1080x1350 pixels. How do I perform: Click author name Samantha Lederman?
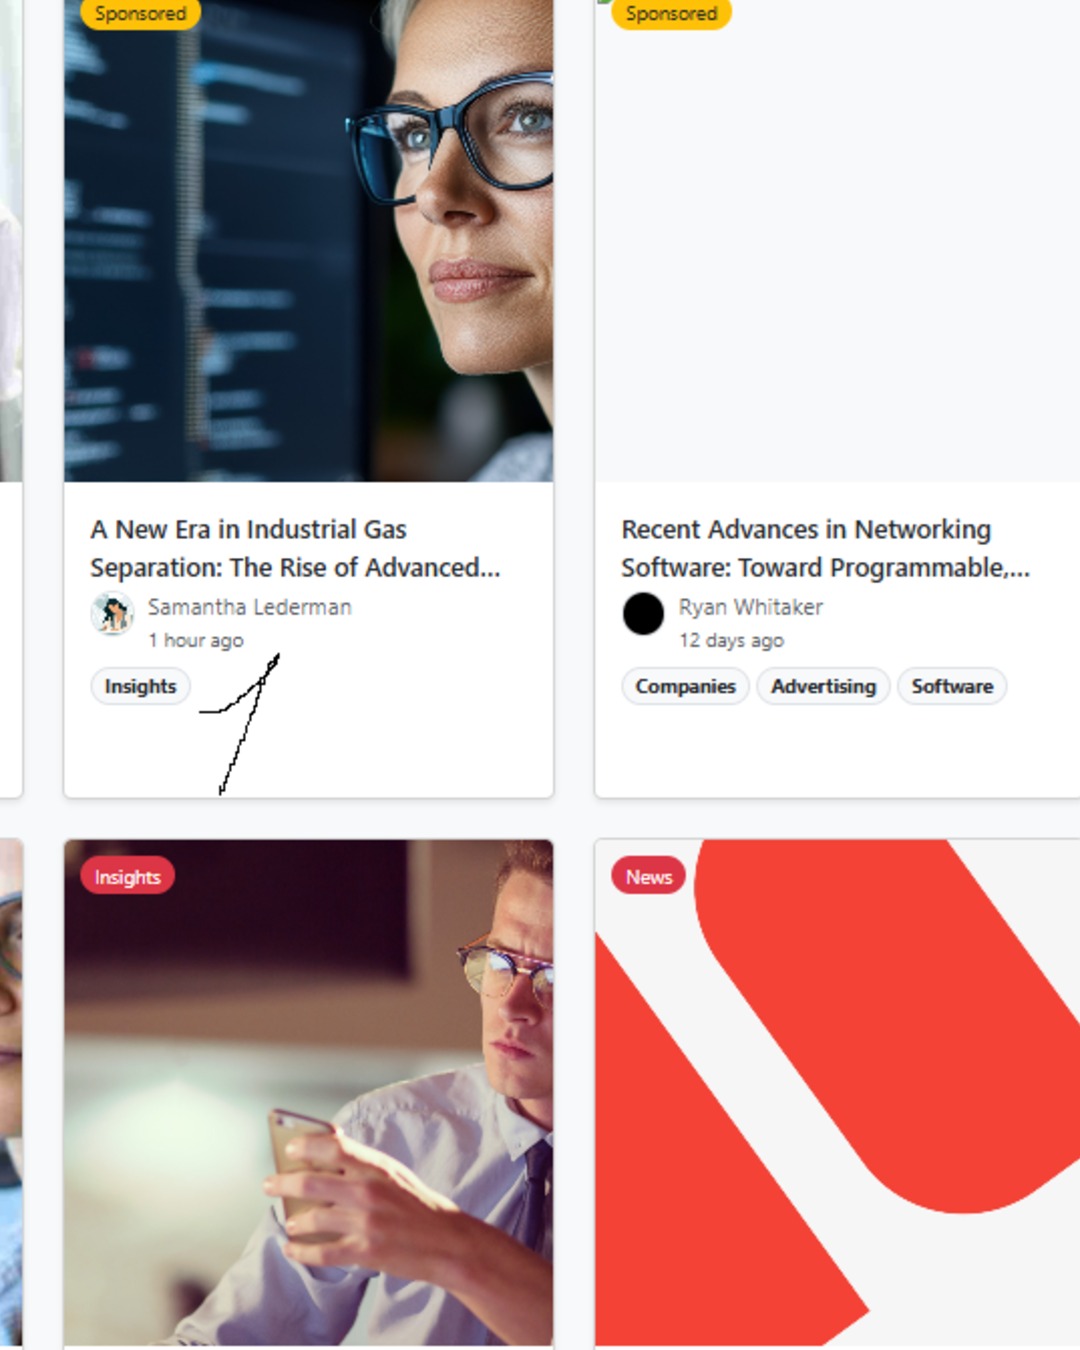[x=250, y=607]
